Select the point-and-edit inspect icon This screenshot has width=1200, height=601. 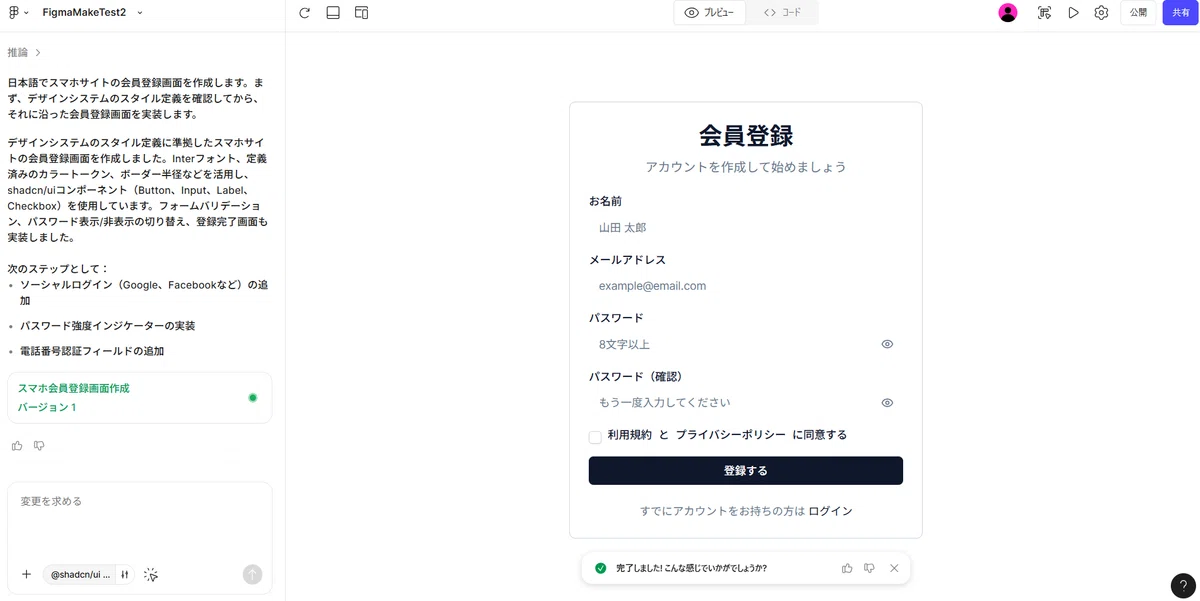click(1045, 13)
